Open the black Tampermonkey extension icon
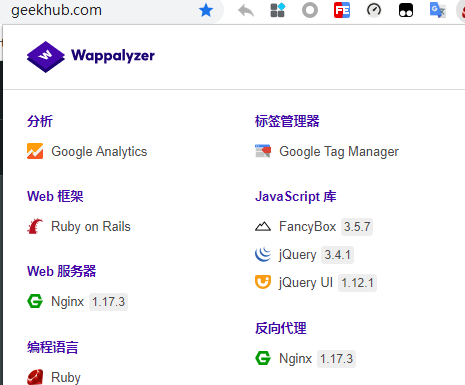The image size is (465, 385). point(406,10)
